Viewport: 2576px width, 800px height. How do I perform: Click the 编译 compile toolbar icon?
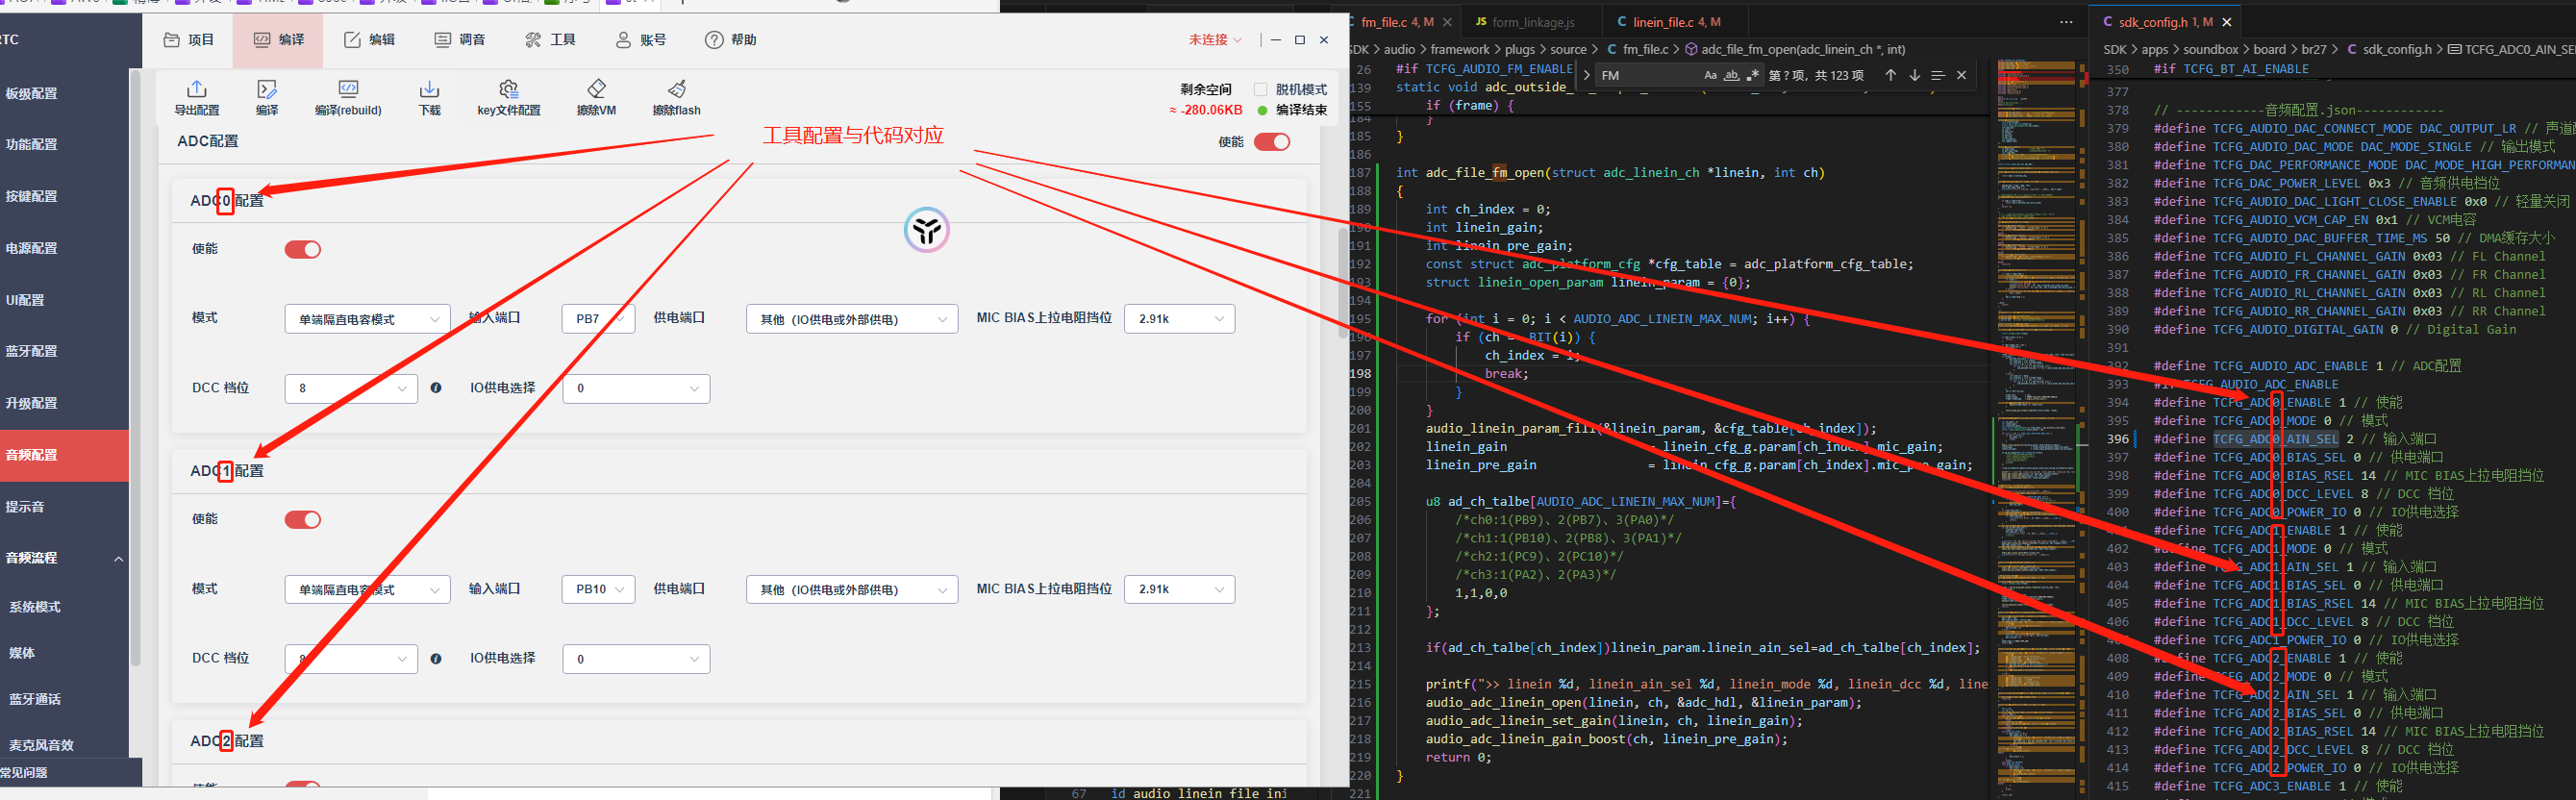pyautogui.click(x=266, y=89)
